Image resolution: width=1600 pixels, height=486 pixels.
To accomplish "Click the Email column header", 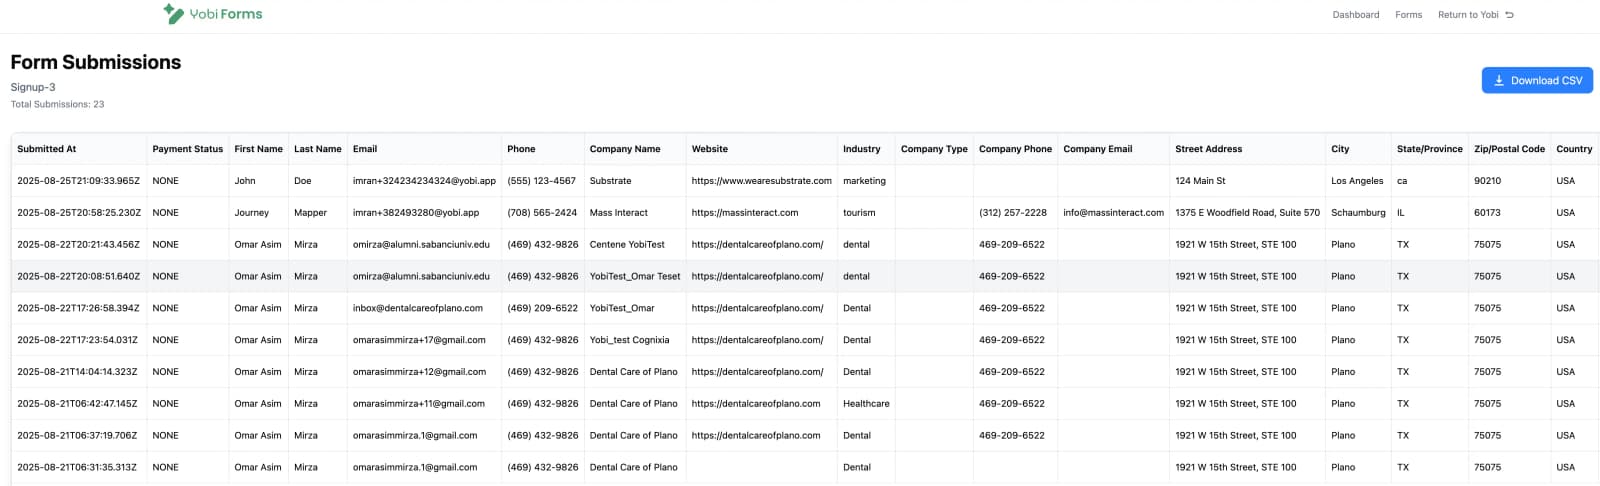I will (365, 149).
